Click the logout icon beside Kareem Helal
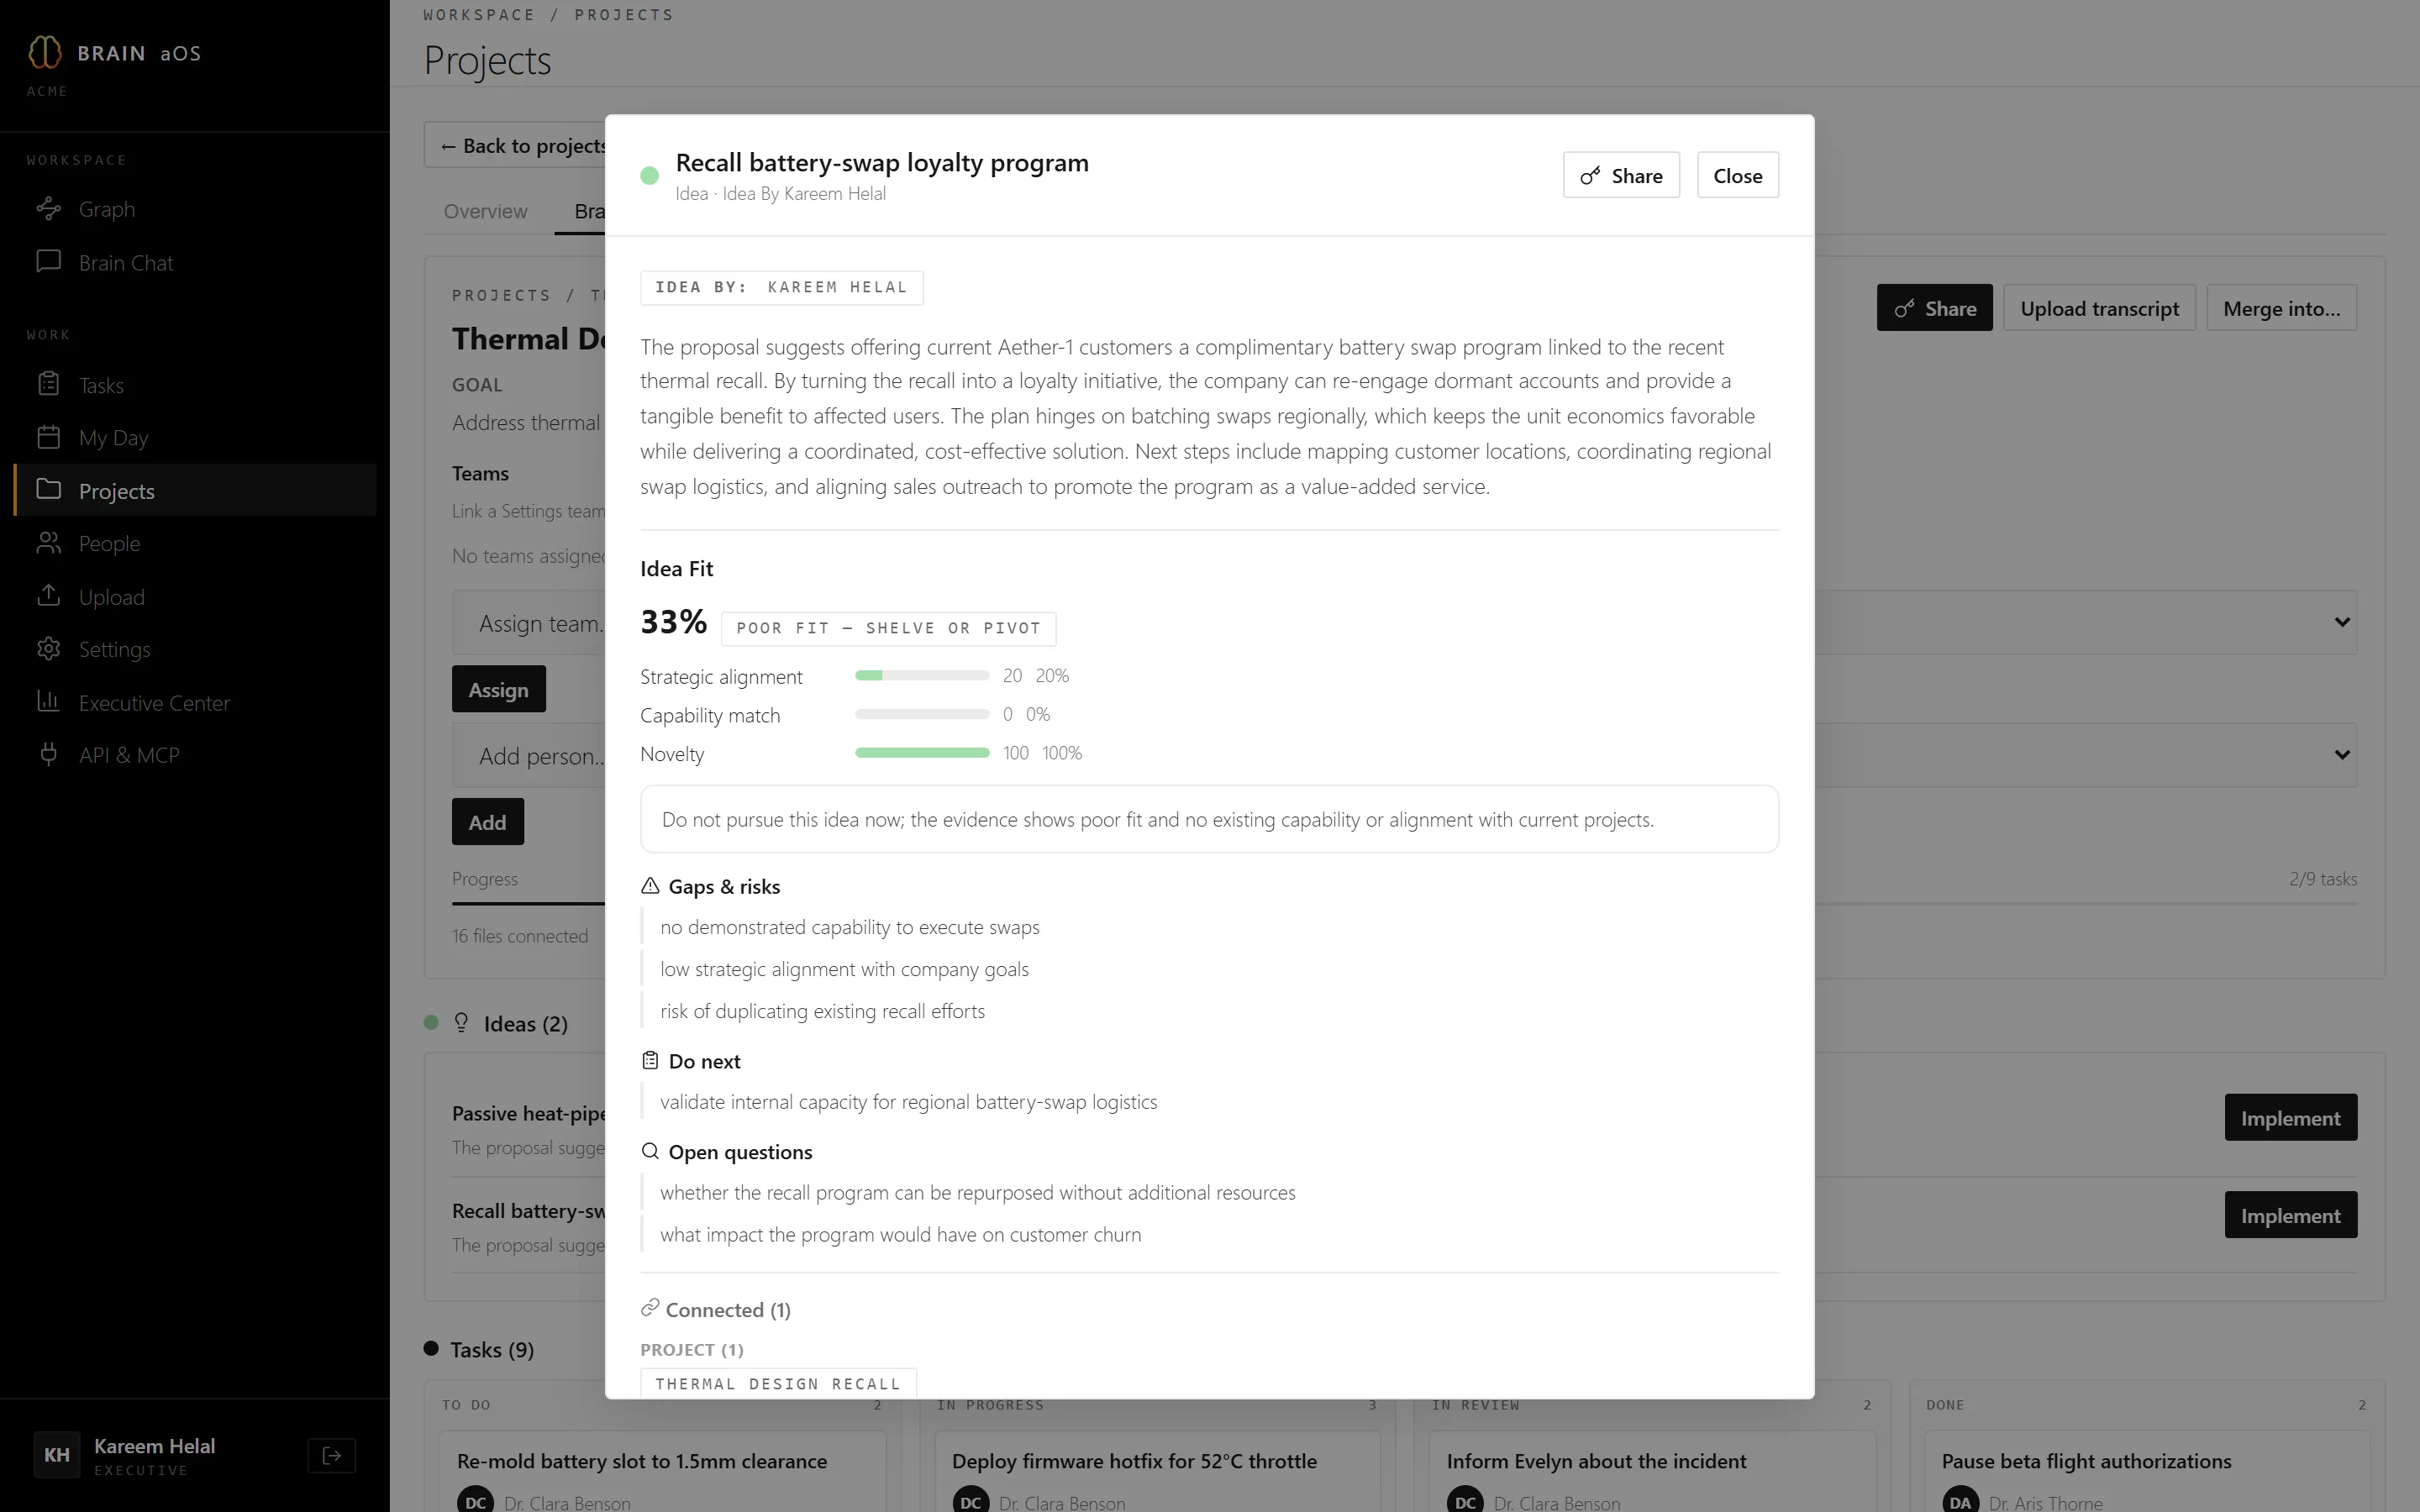 (x=332, y=1455)
